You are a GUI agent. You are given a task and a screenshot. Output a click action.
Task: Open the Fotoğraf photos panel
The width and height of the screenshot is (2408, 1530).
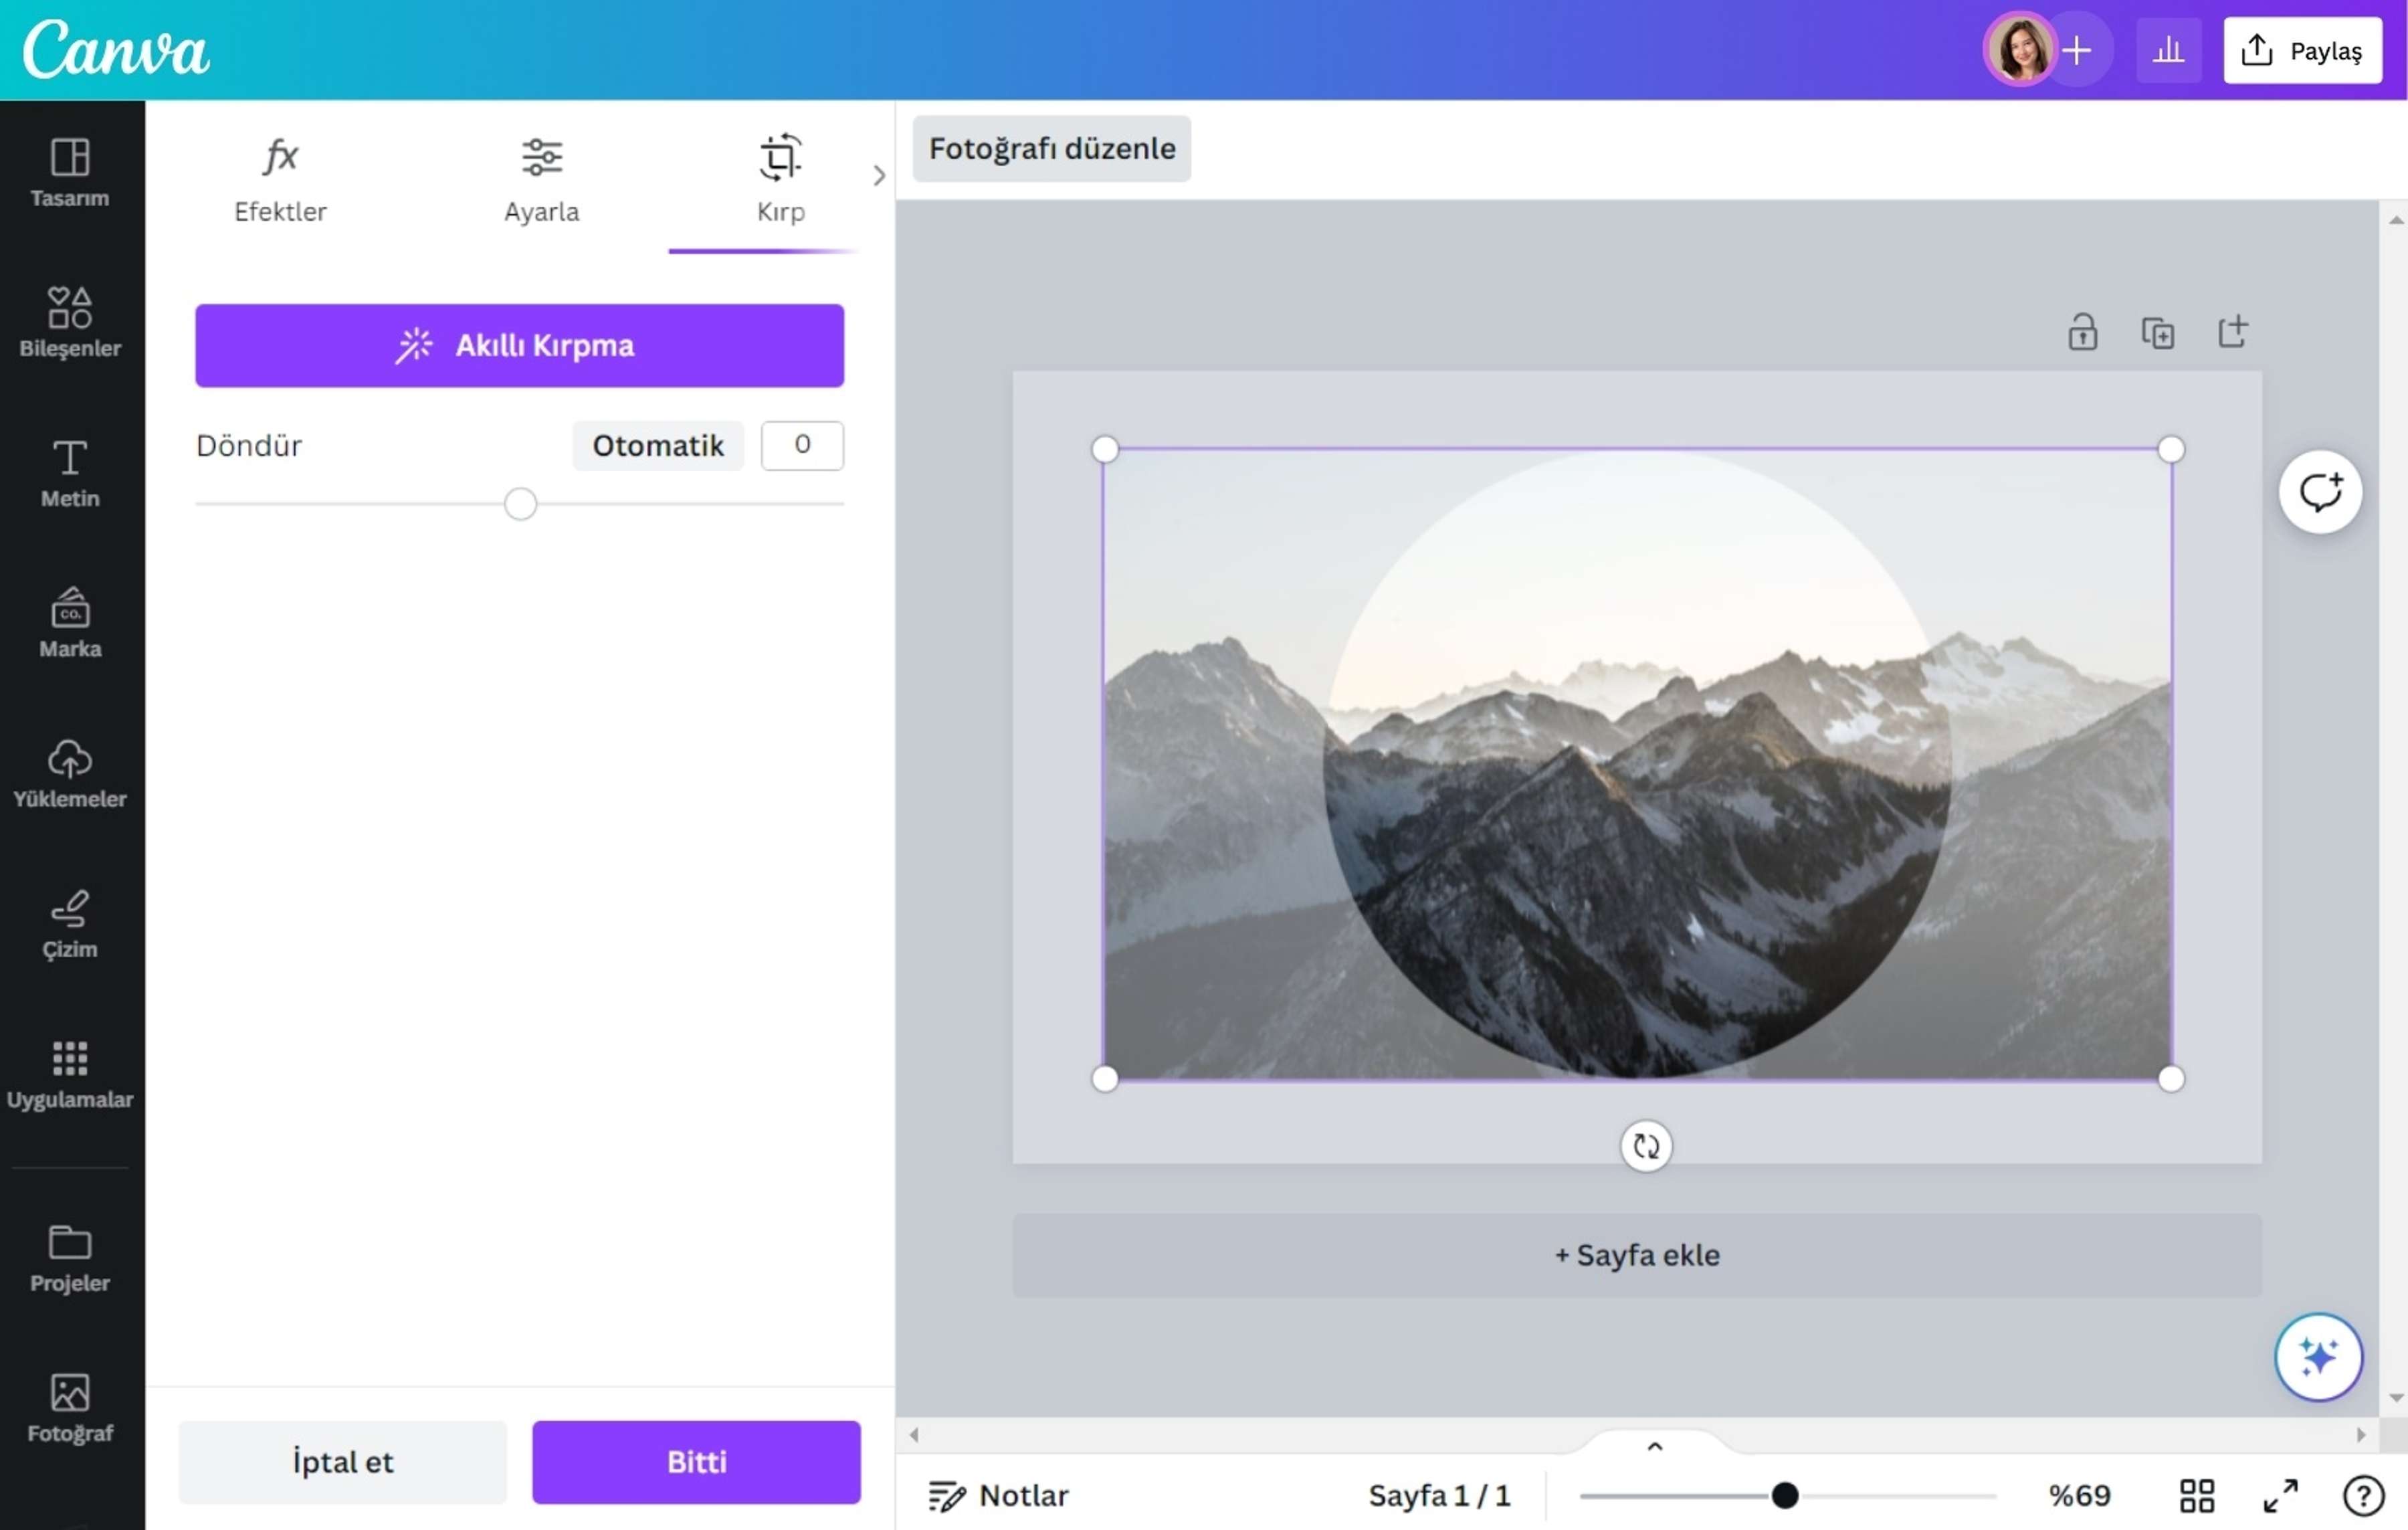tap(70, 1408)
